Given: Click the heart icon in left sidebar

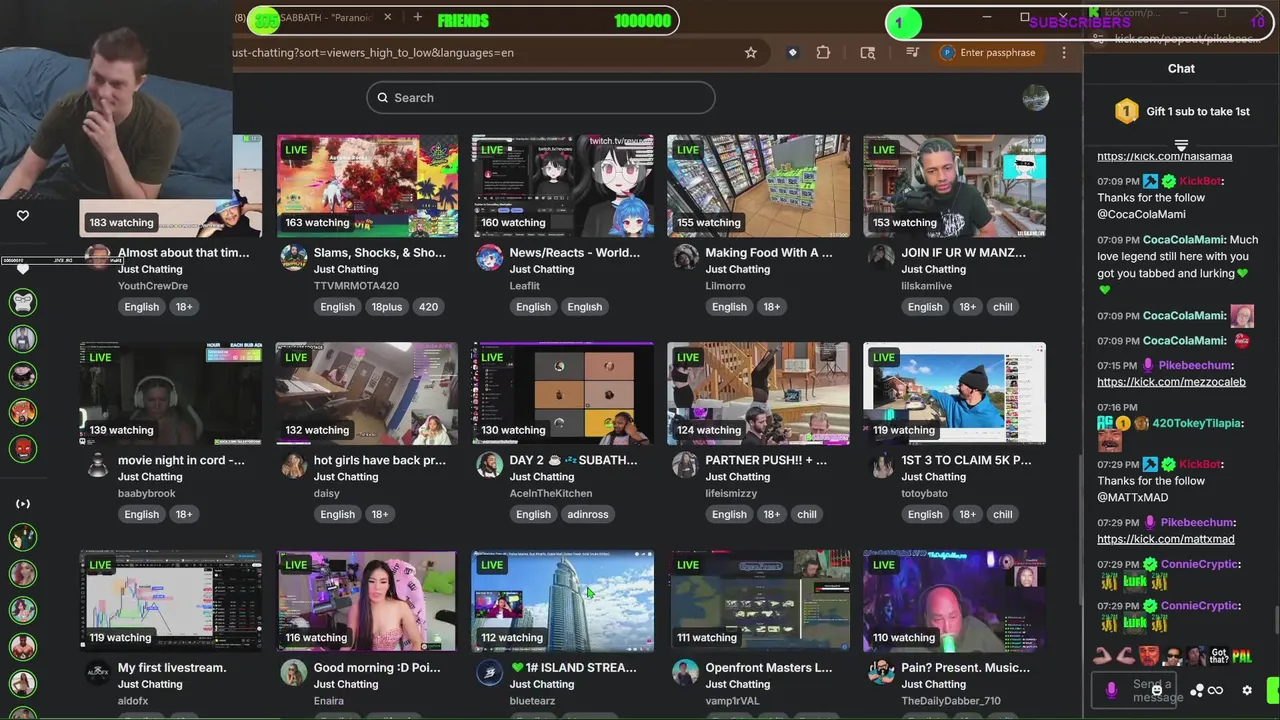Looking at the screenshot, I should 23,215.
